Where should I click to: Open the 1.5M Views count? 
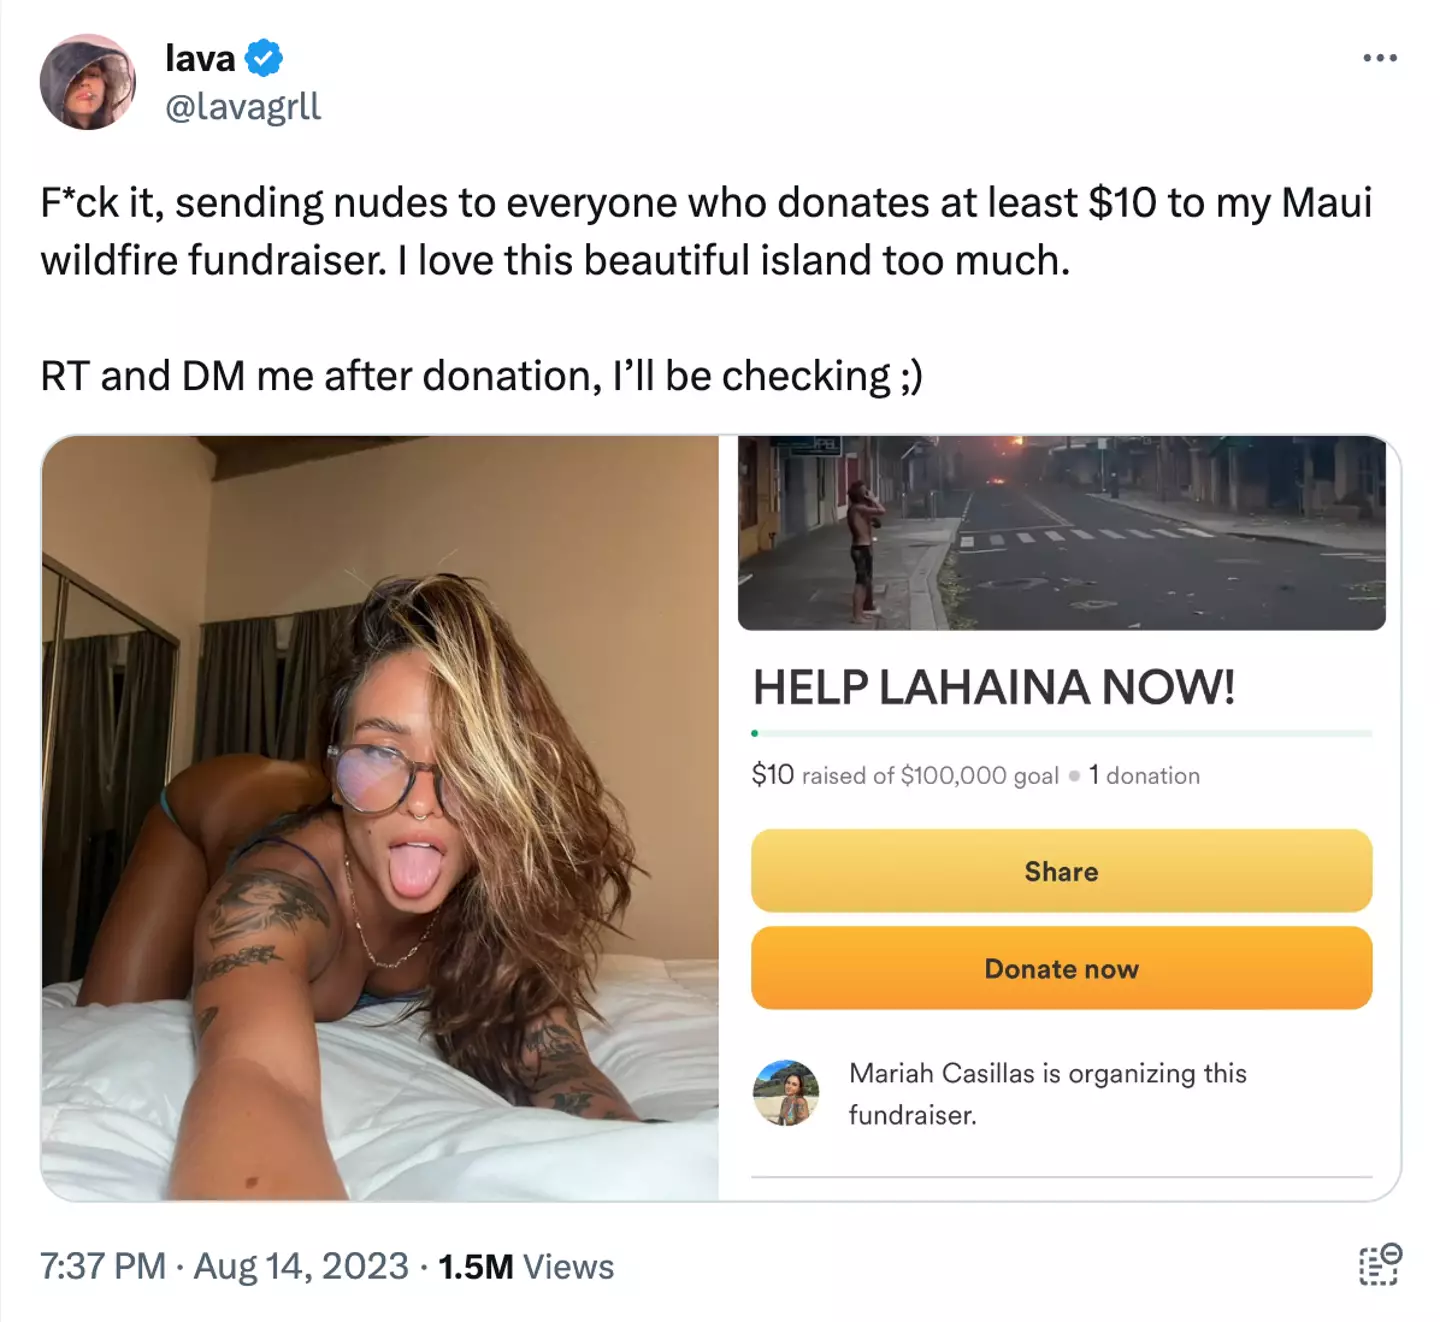(x=526, y=1266)
